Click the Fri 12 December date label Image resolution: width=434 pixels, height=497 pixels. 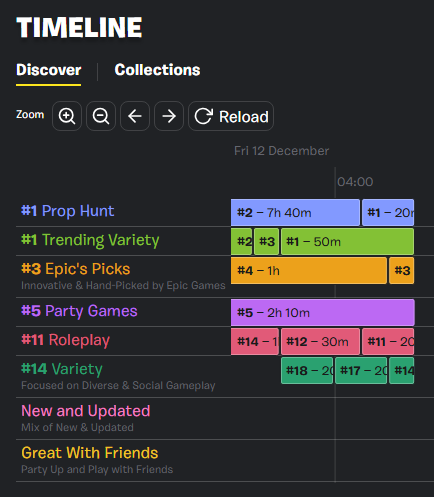coord(281,151)
